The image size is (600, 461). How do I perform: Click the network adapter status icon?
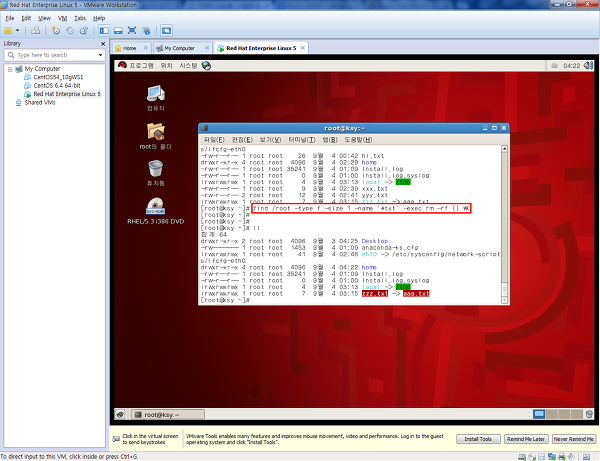552,457
